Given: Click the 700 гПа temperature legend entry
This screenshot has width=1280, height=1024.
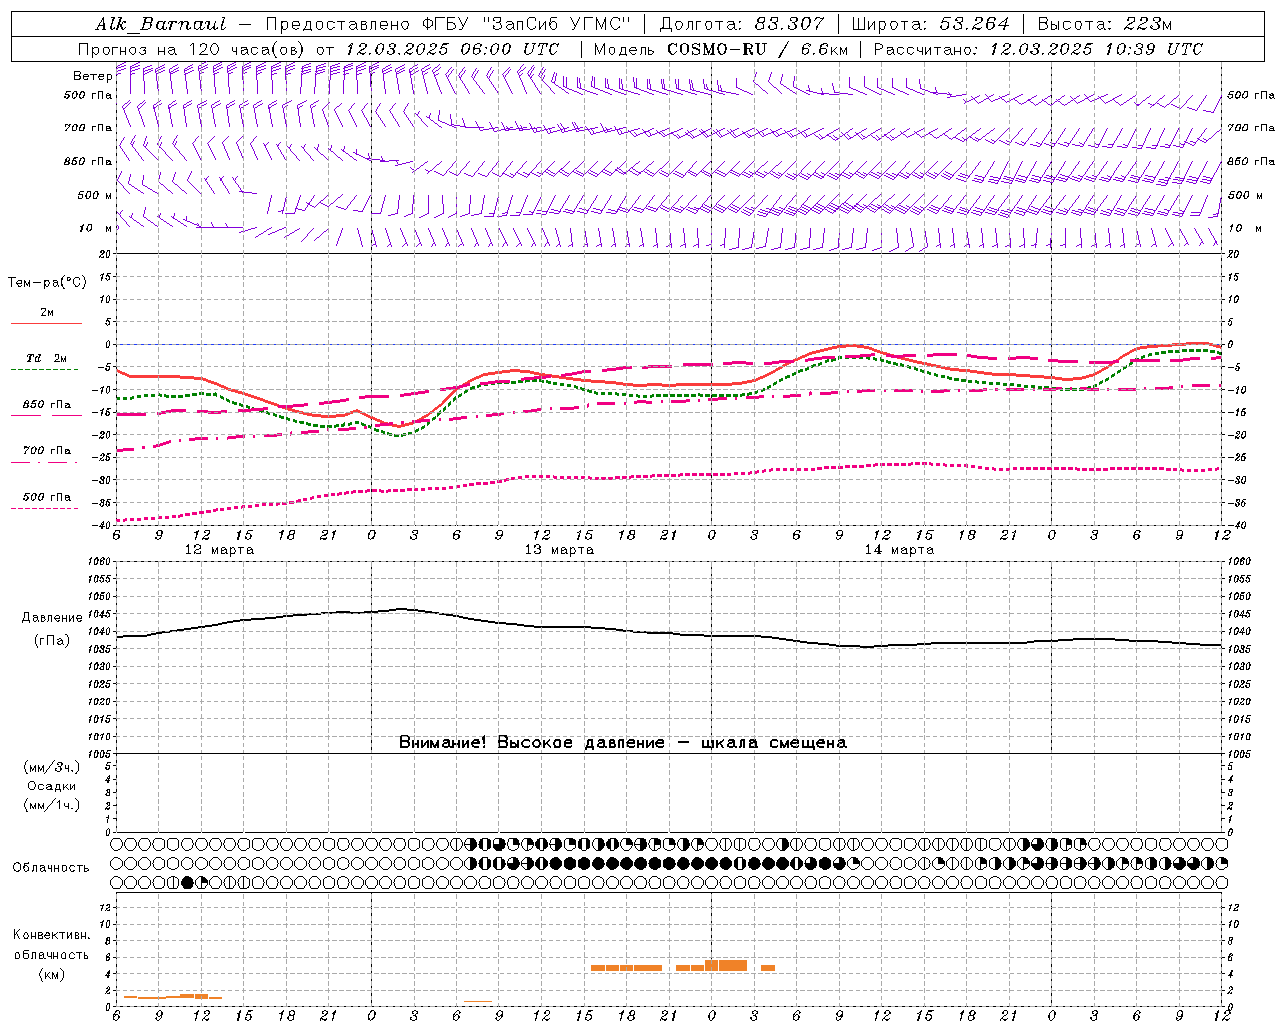Looking at the screenshot, I should (46, 450).
